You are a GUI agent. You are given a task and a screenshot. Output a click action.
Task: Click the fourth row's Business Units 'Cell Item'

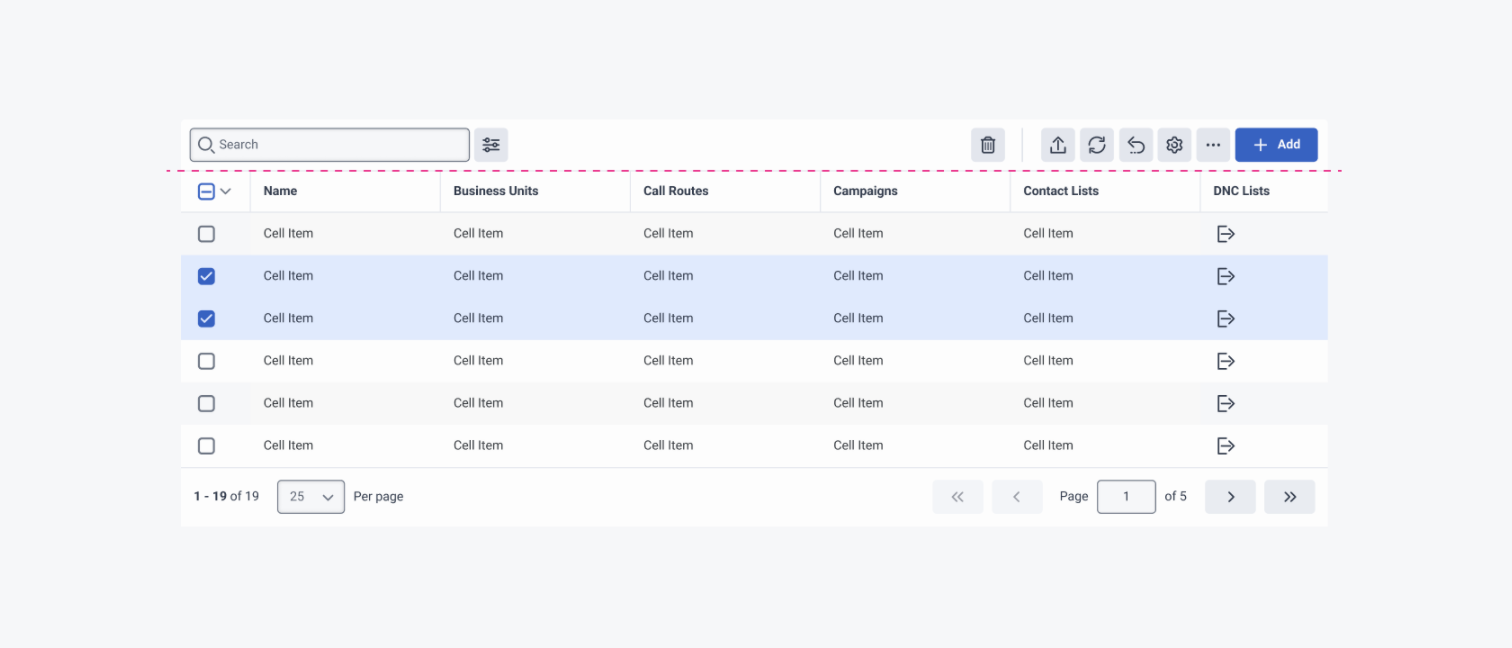(x=478, y=361)
